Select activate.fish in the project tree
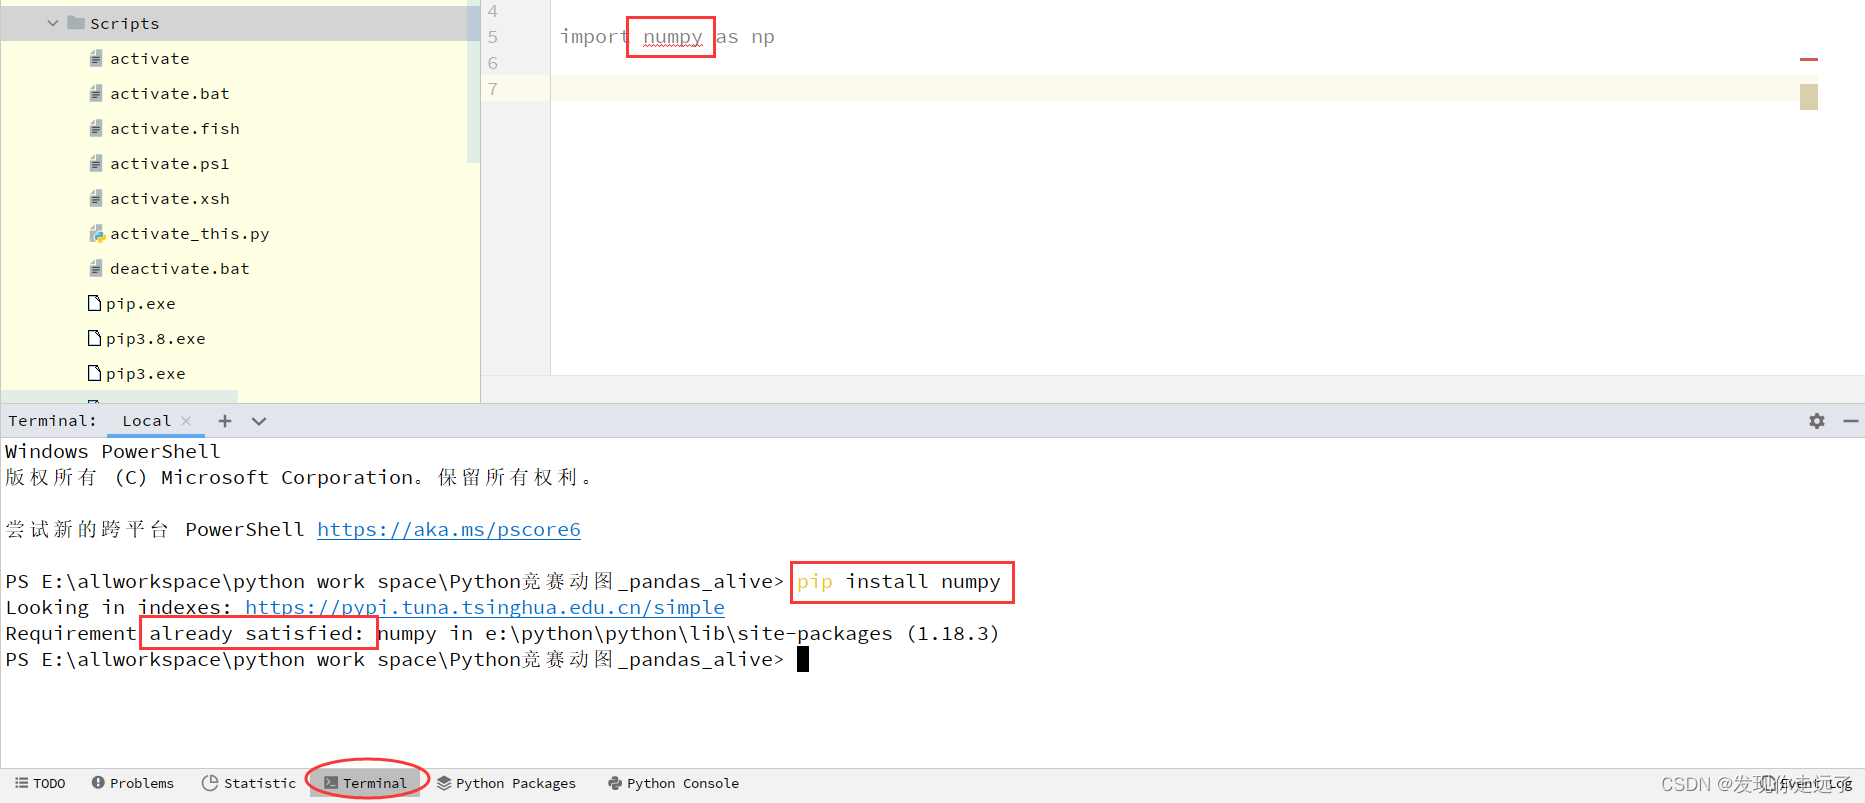Image resolution: width=1865 pixels, height=803 pixels. pyautogui.click(x=174, y=129)
